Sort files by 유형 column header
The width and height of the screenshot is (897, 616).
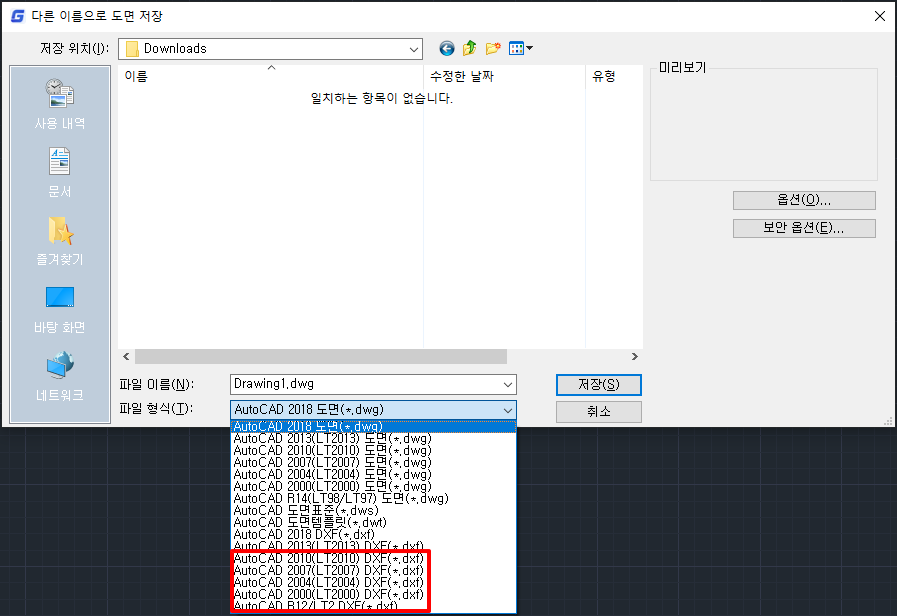point(614,76)
